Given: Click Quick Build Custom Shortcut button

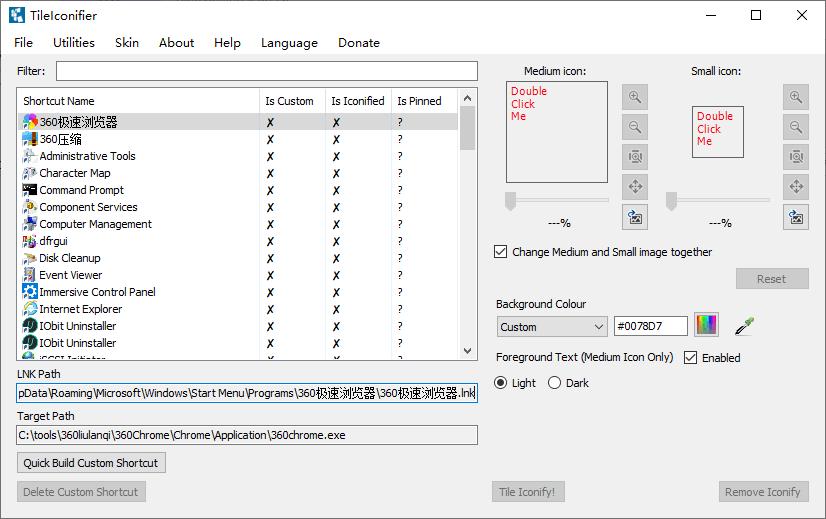Looking at the screenshot, I should (x=91, y=463).
